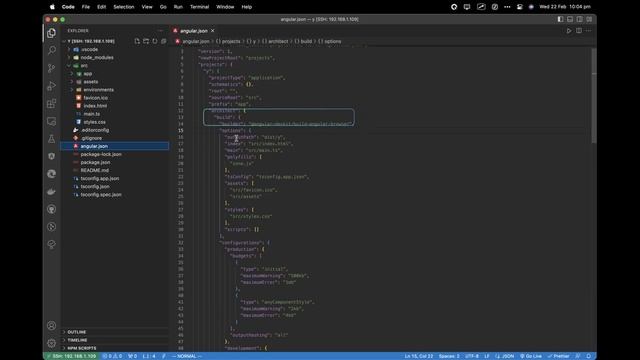Click Go Live in status bar
This screenshot has width=640, height=360.
pos(531,356)
